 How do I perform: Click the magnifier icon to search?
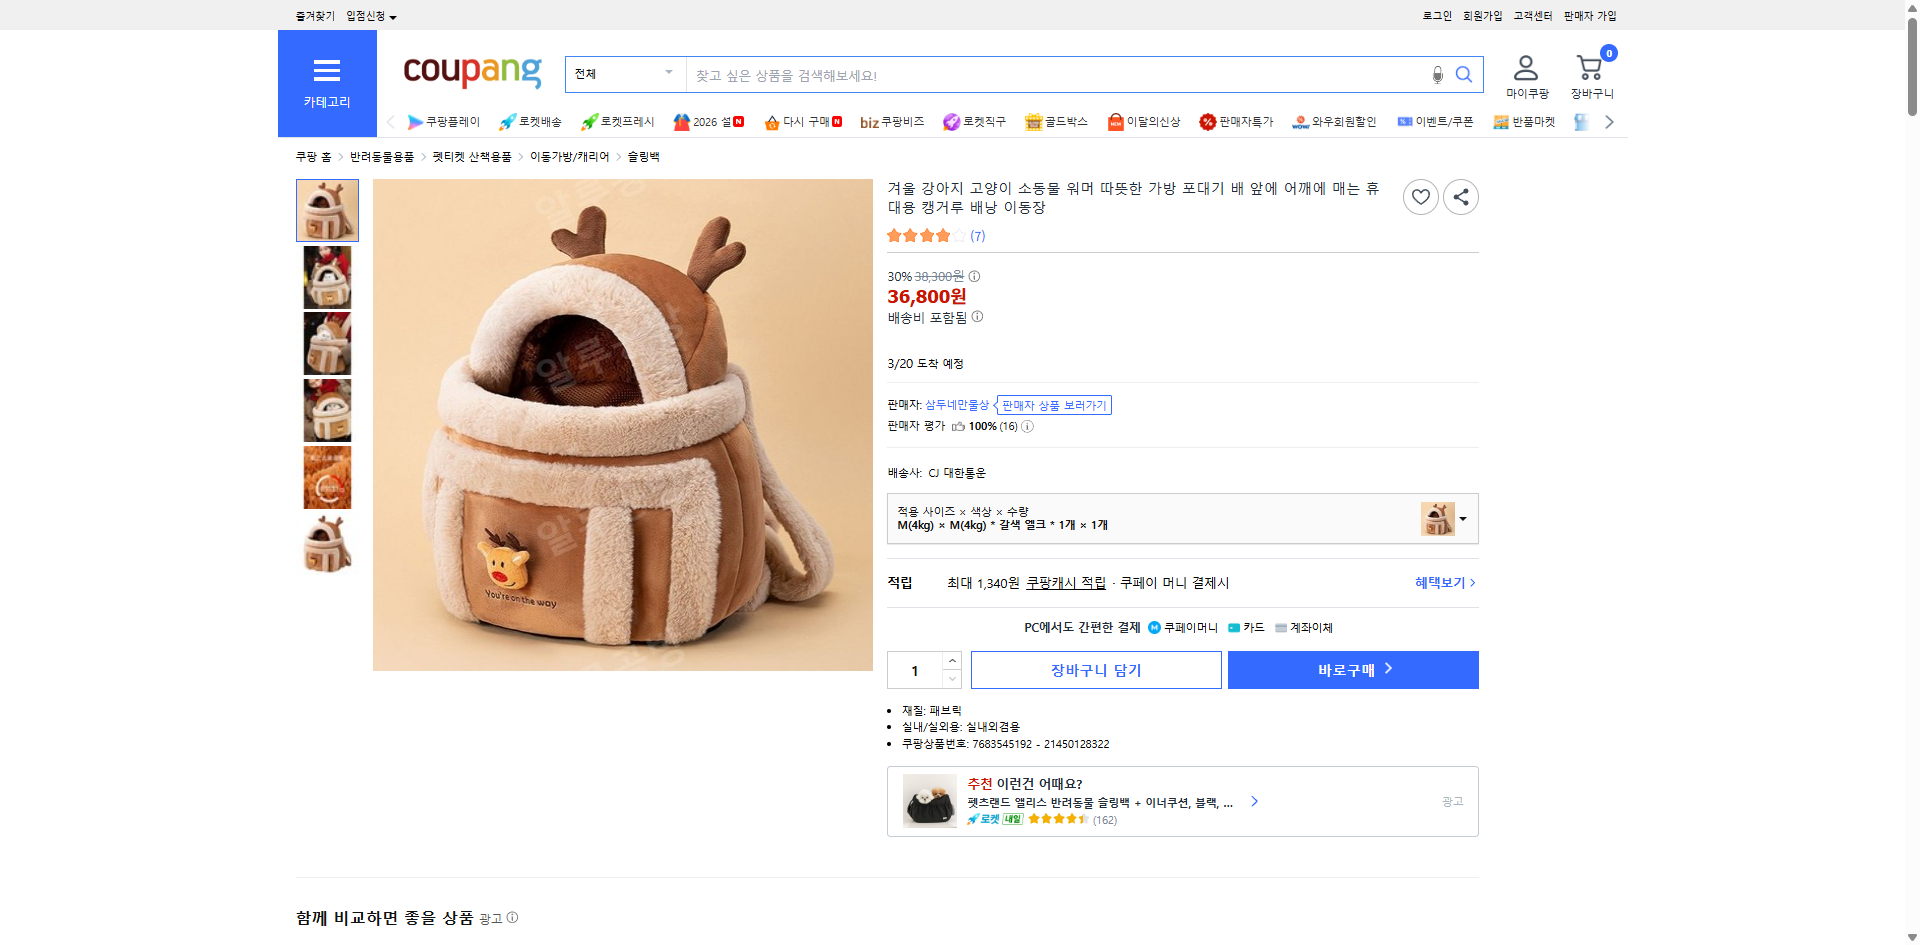1464,74
